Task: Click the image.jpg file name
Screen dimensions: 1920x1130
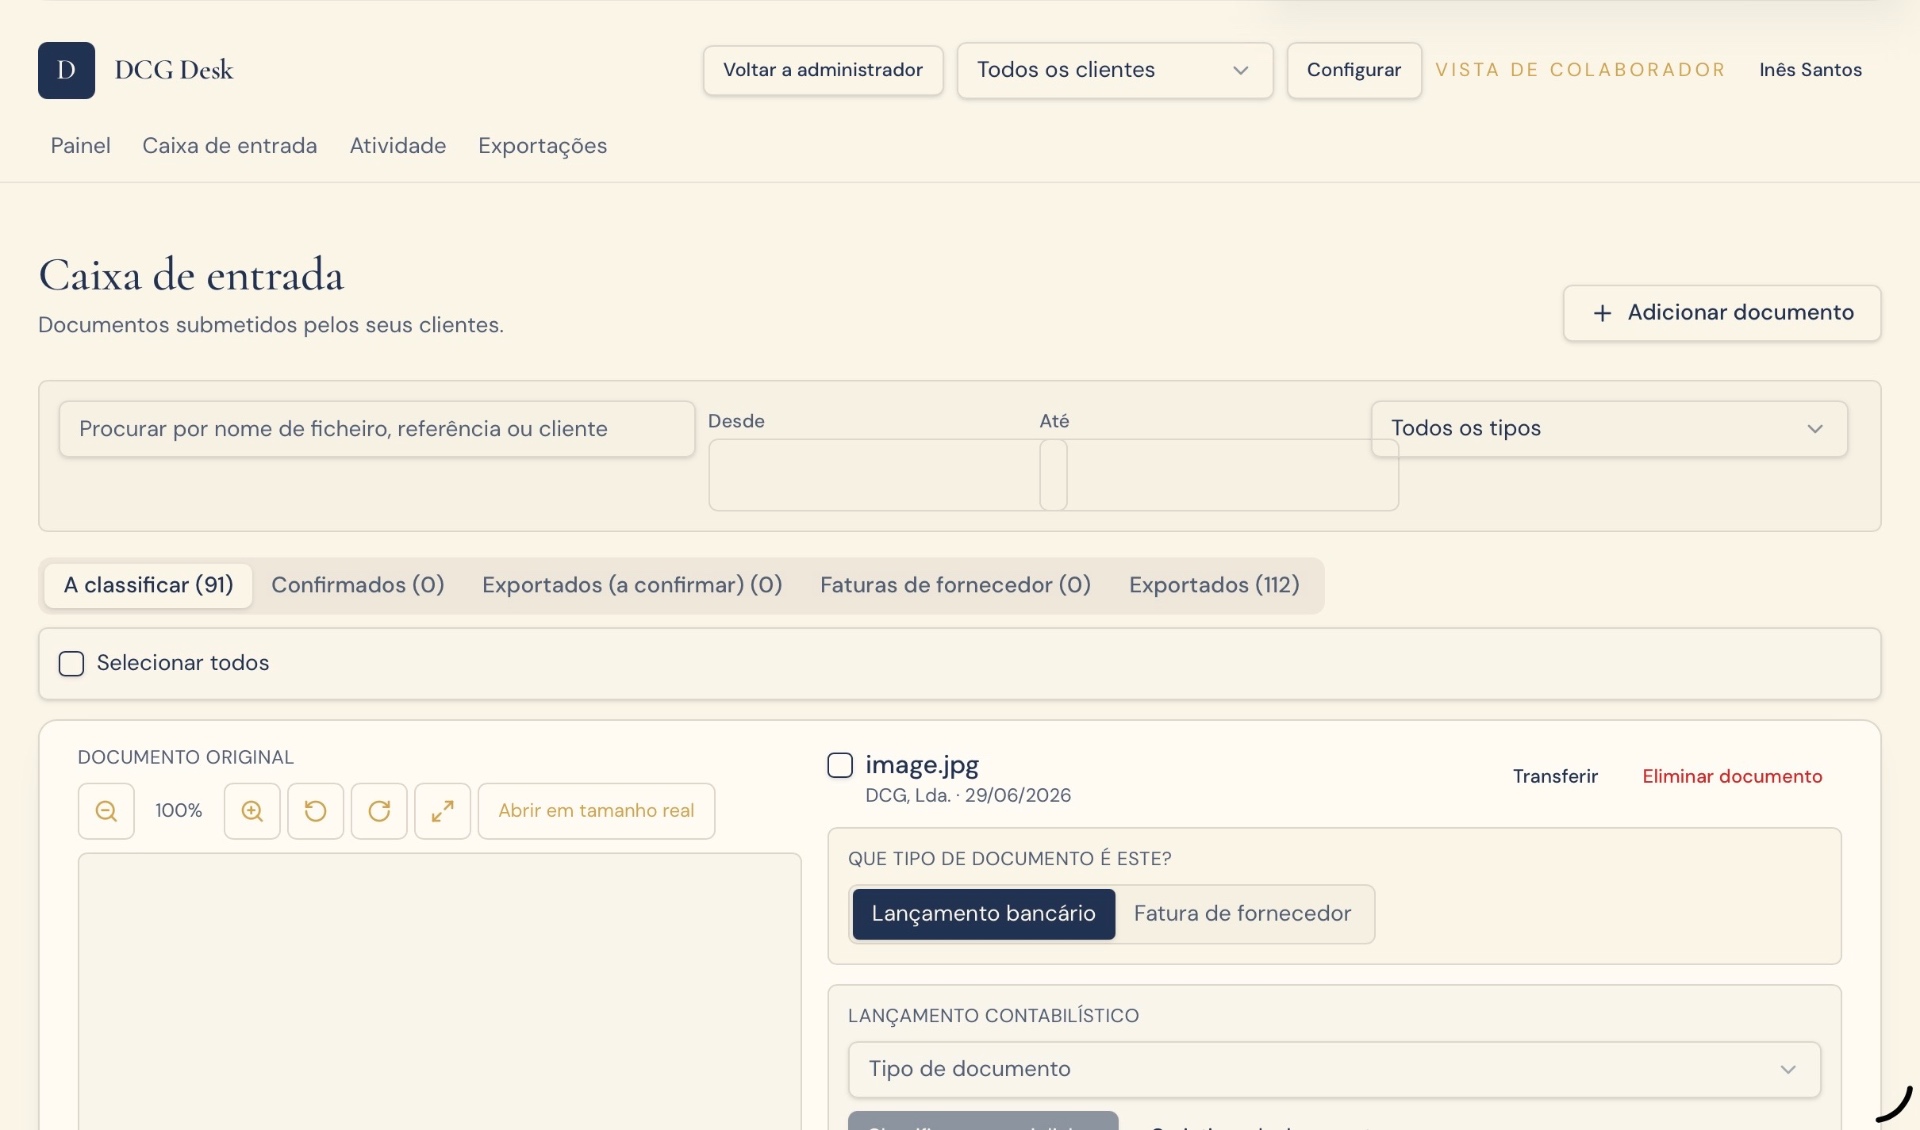Action: 922,765
